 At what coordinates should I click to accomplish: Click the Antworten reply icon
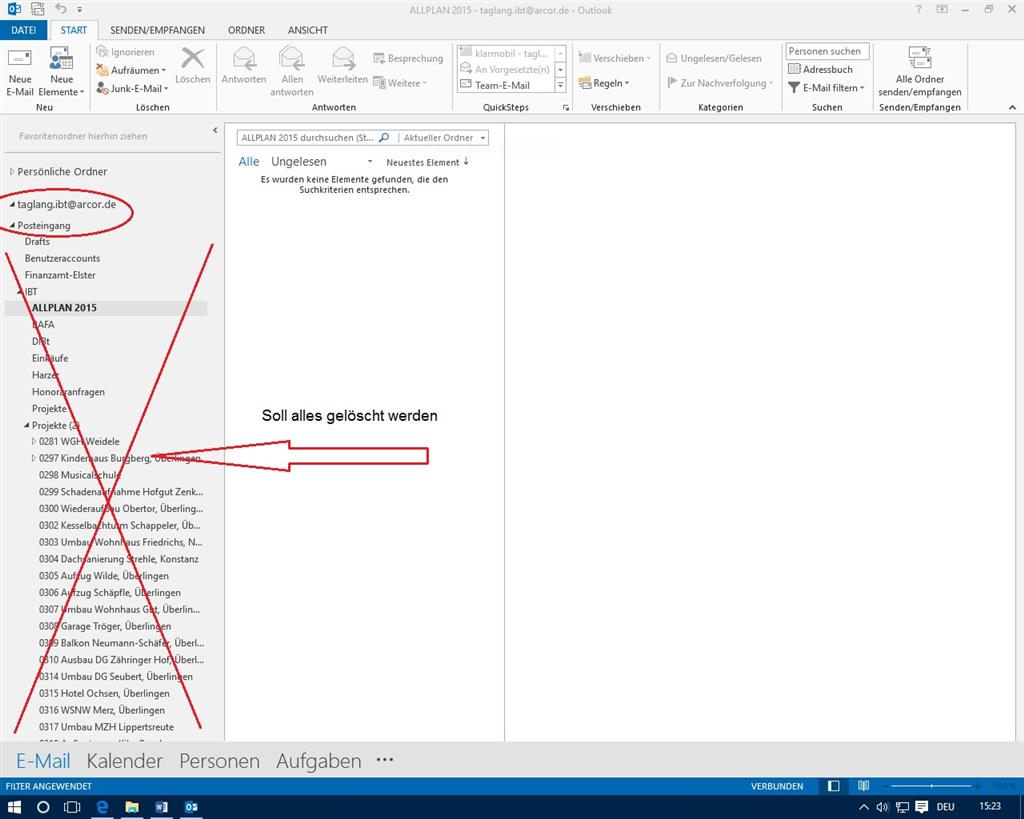(x=244, y=65)
